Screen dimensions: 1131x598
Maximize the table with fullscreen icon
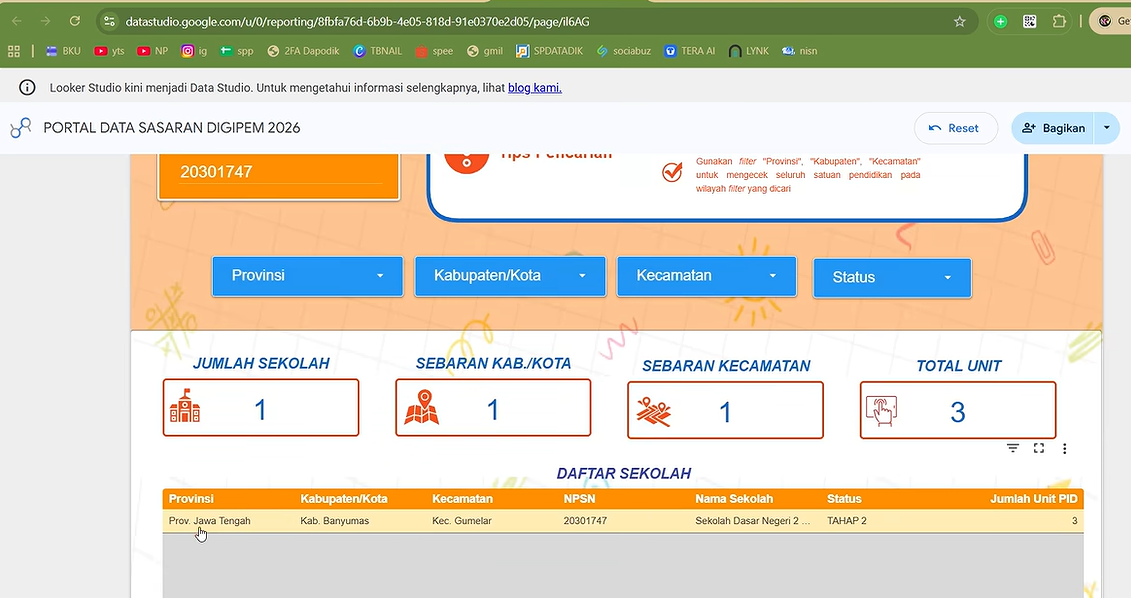click(x=1039, y=448)
